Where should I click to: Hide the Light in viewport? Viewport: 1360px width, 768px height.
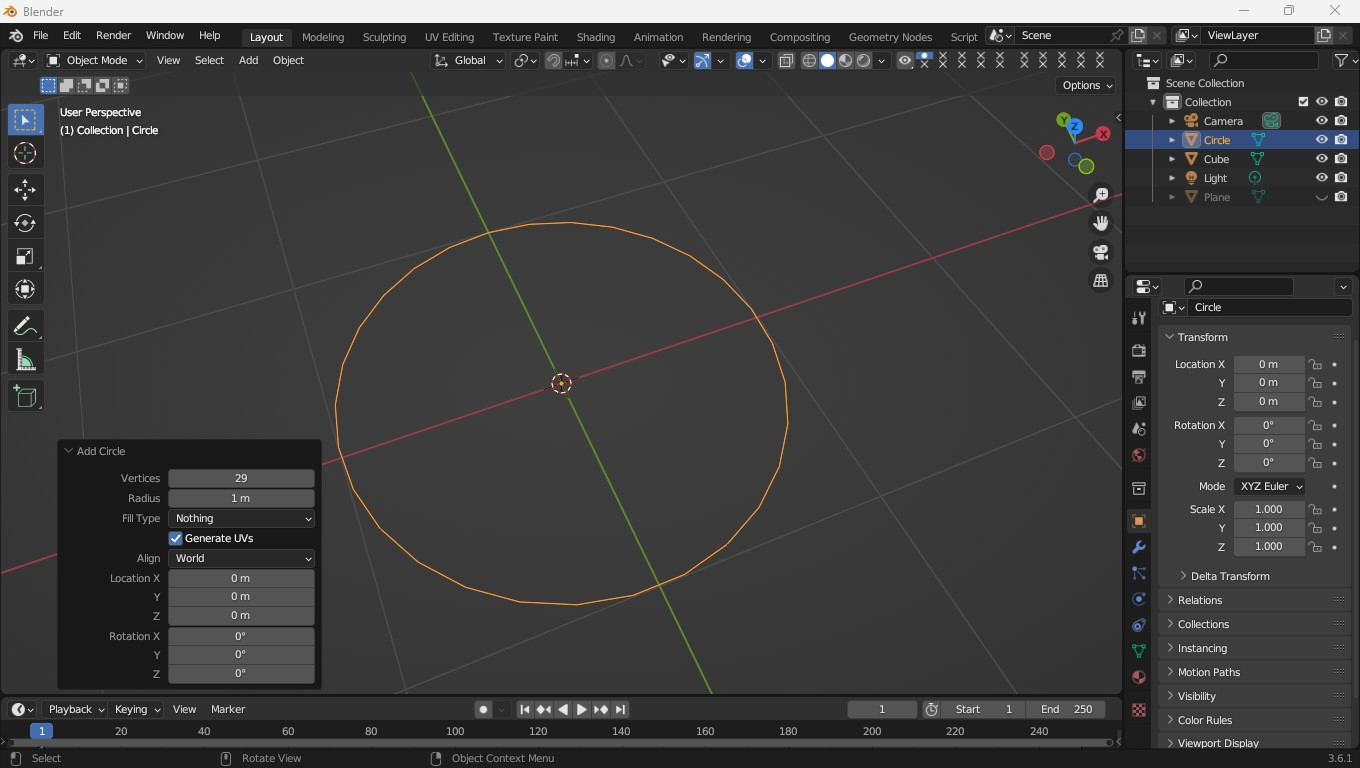pyautogui.click(x=1321, y=178)
